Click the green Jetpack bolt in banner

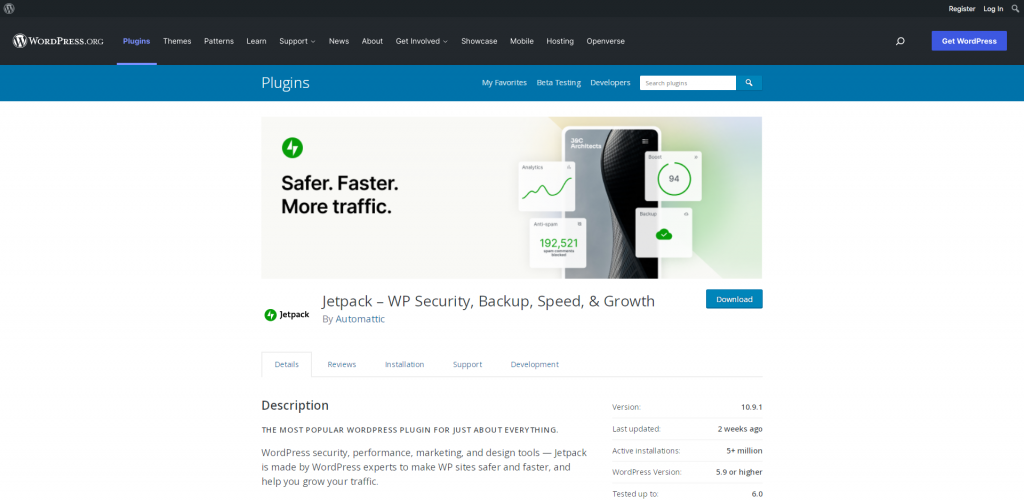click(x=292, y=148)
